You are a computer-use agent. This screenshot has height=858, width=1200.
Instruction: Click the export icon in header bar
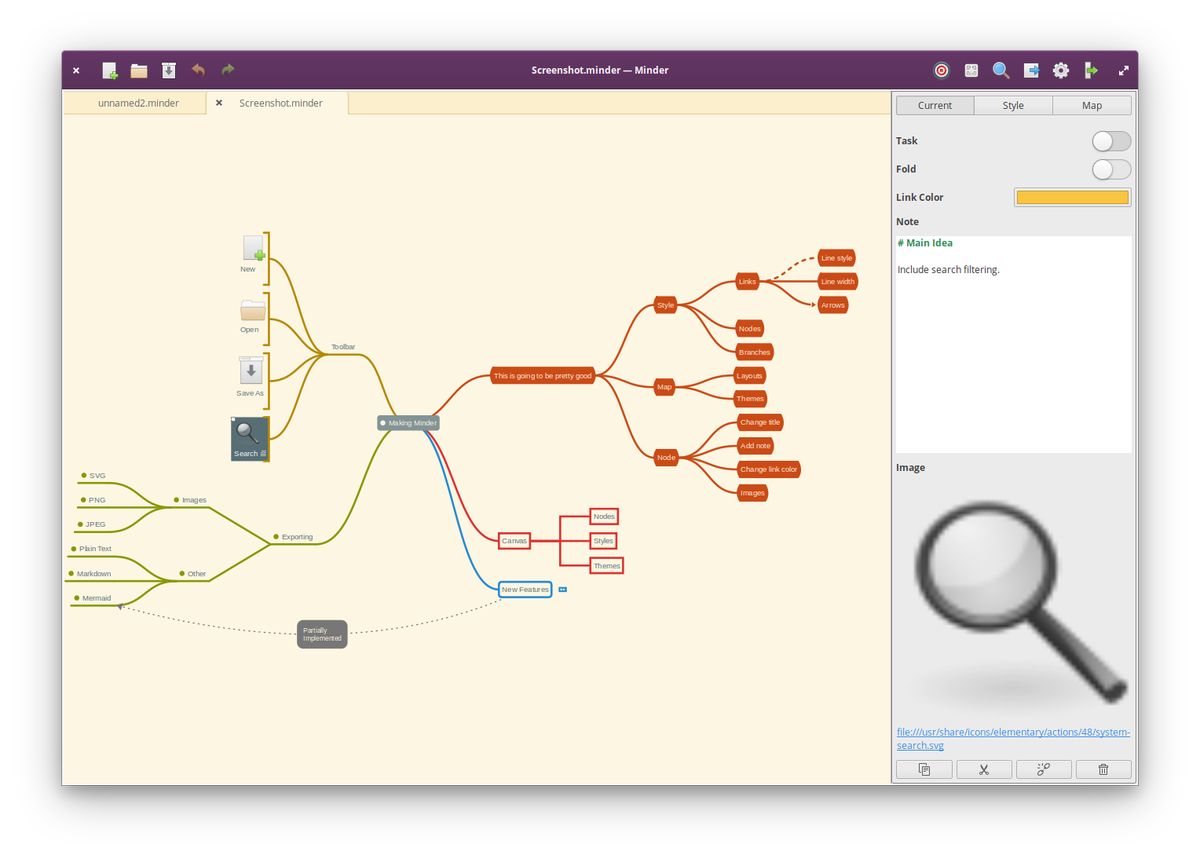(x=1031, y=70)
